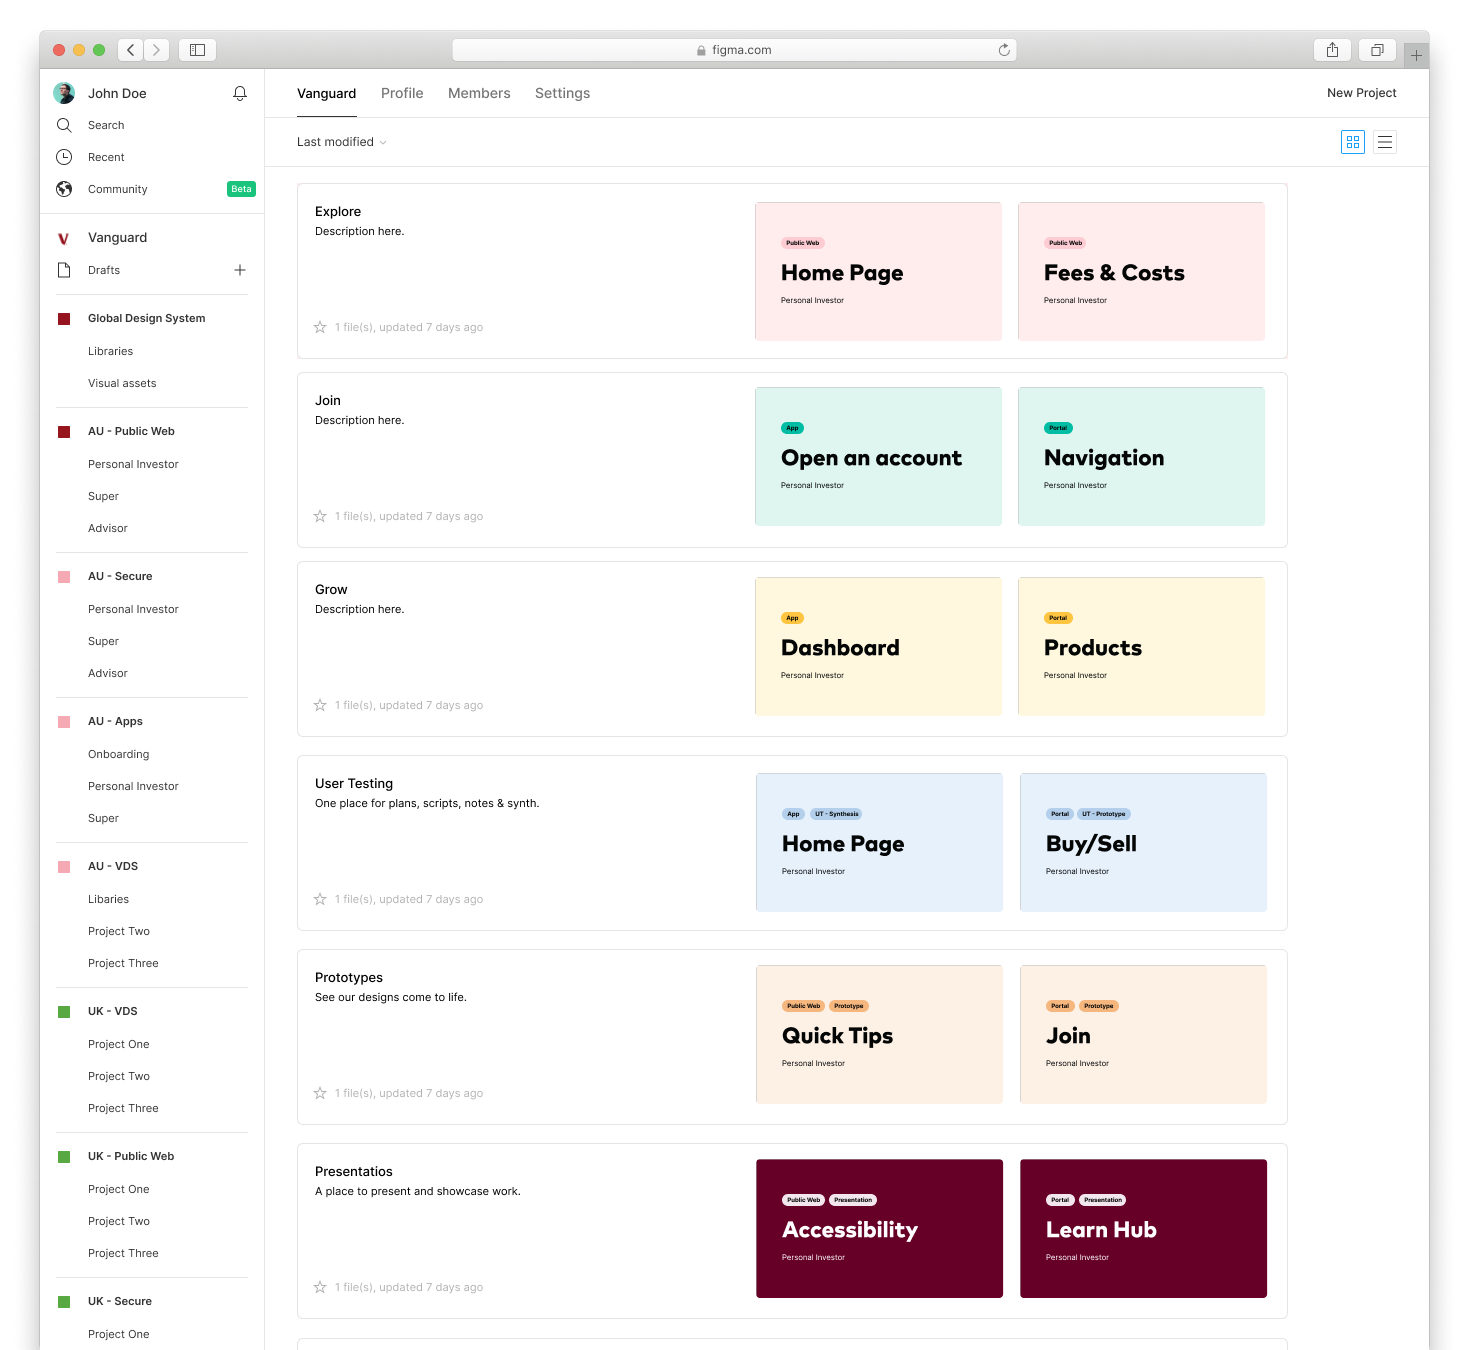Screen dimensions: 1469x1350
Task: Open the Profile tab
Action: click(x=402, y=93)
